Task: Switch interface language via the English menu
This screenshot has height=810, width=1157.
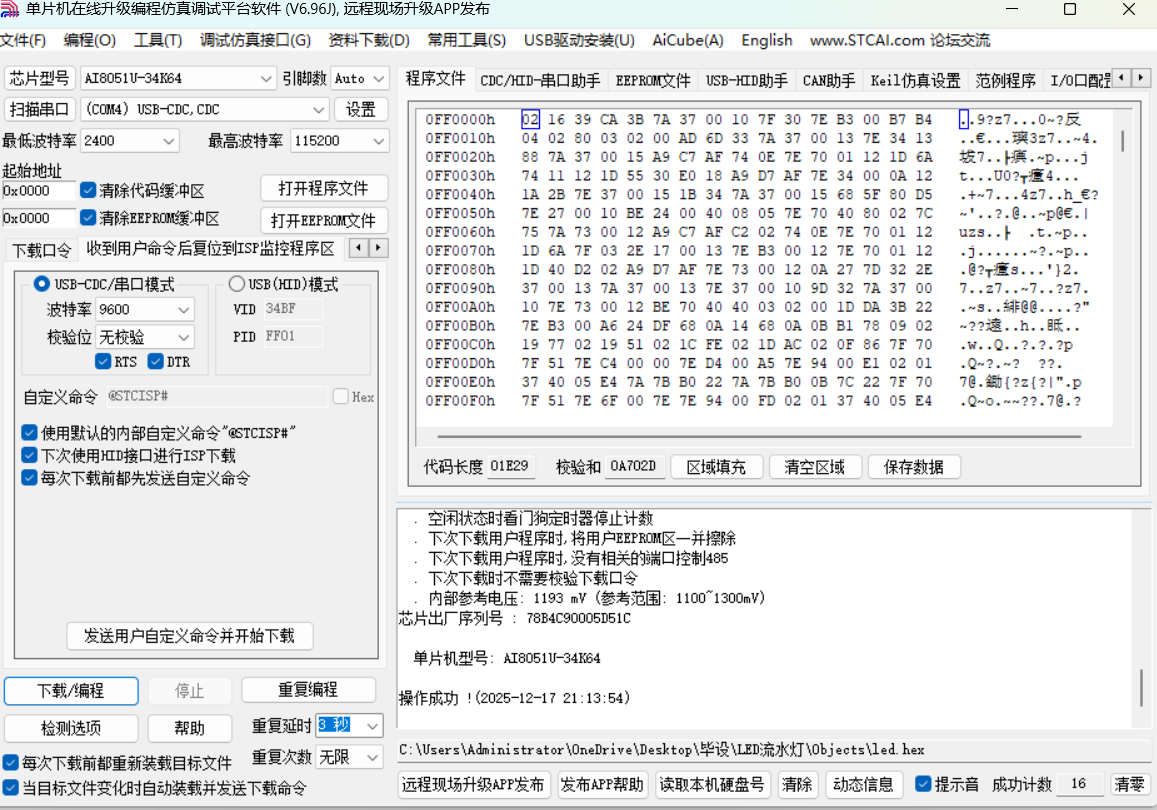Action: 766,40
